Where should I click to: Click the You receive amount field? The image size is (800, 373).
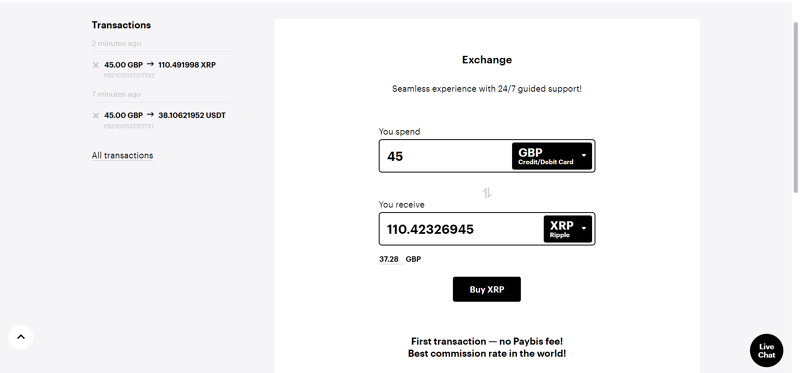click(x=461, y=229)
